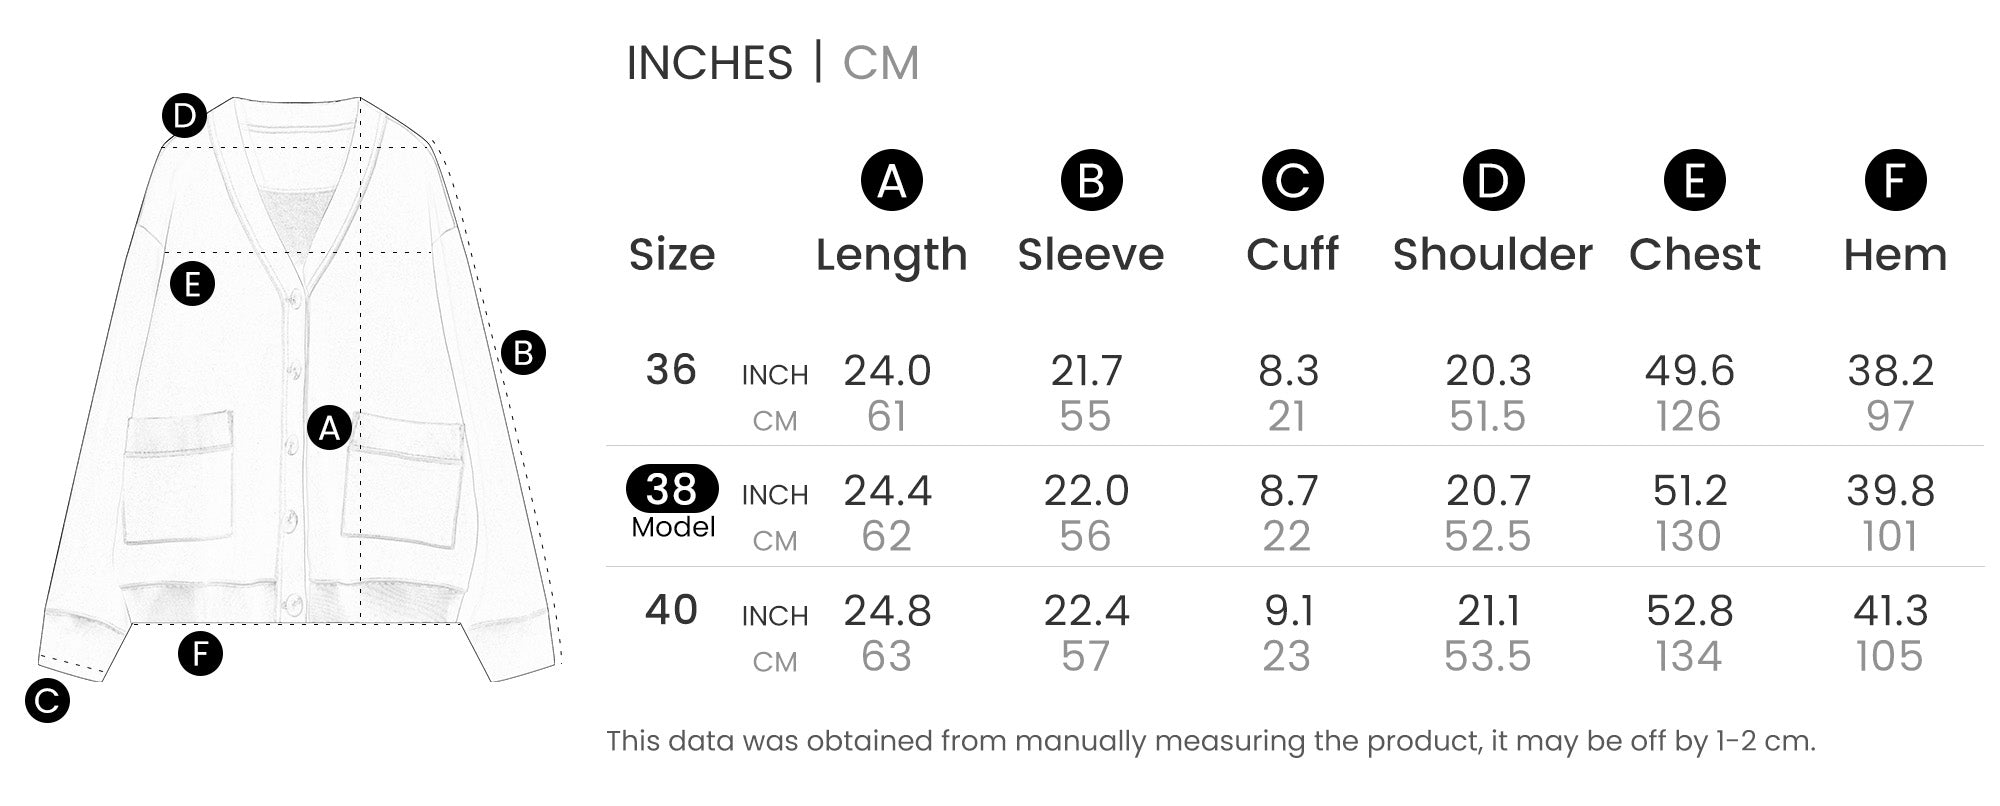This screenshot has width=2000, height=806.
Task: Click the A badge above Length column
Action: click(891, 181)
